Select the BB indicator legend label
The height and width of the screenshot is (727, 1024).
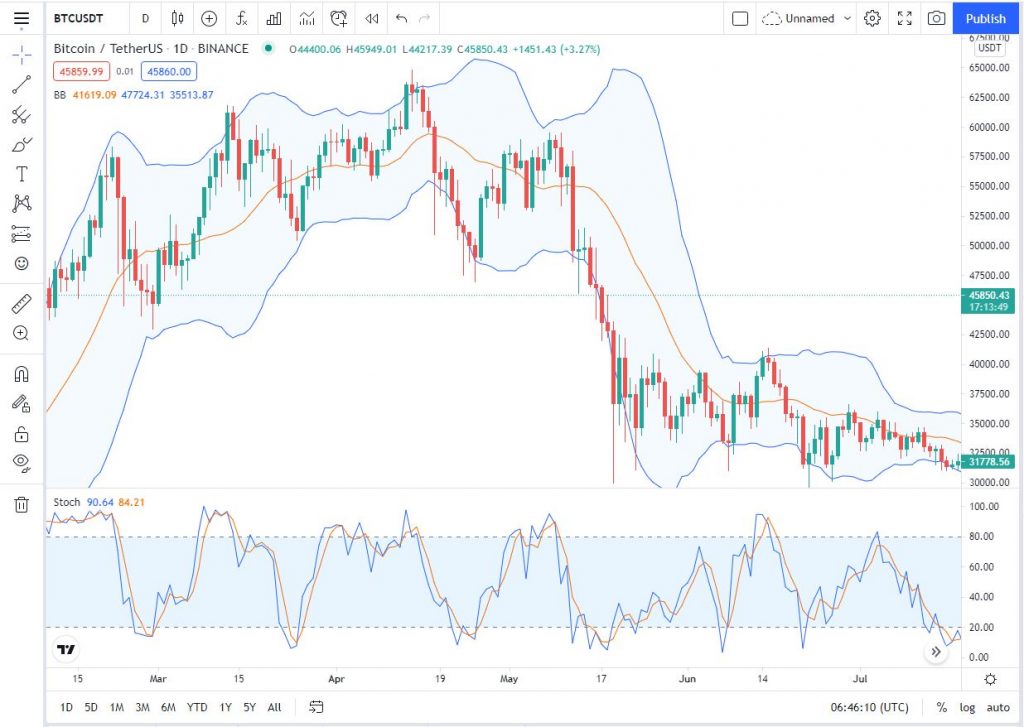tap(60, 95)
